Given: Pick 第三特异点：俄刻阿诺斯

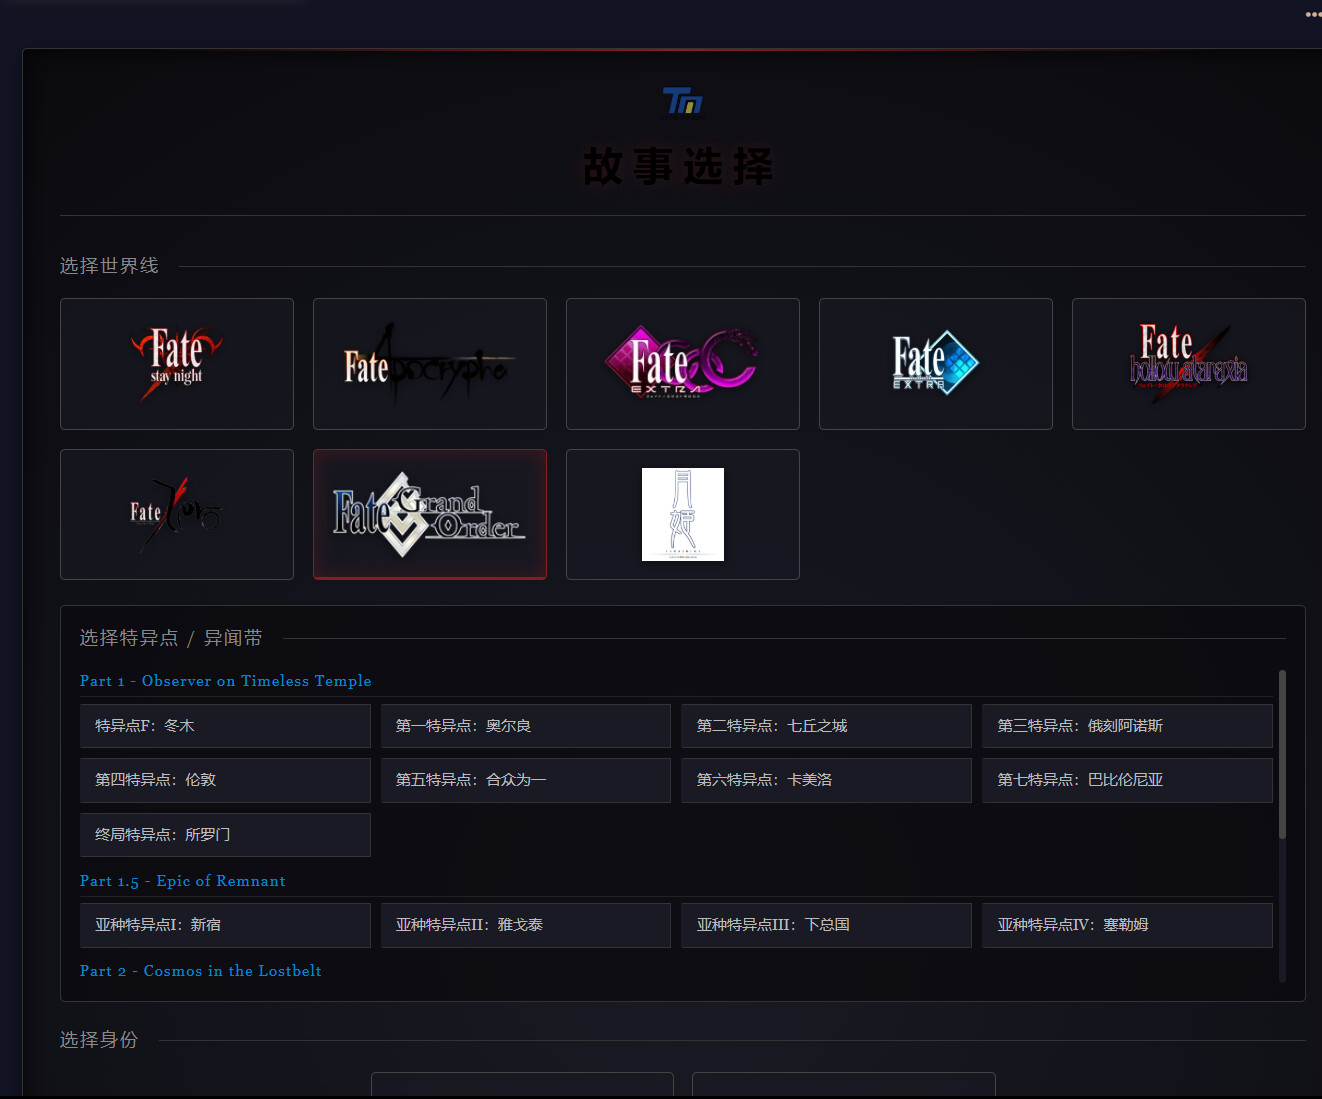Looking at the screenshot, I should (x=1128, y=726).
